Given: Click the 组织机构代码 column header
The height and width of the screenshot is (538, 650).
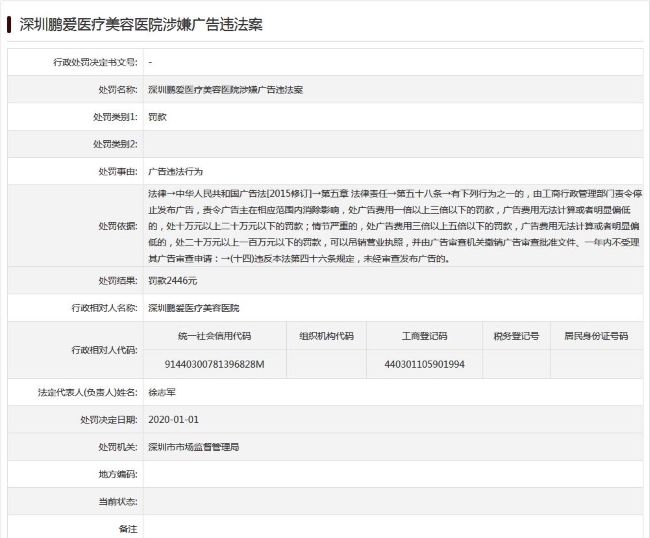Looking at the screenshot, I should (326, 336).
